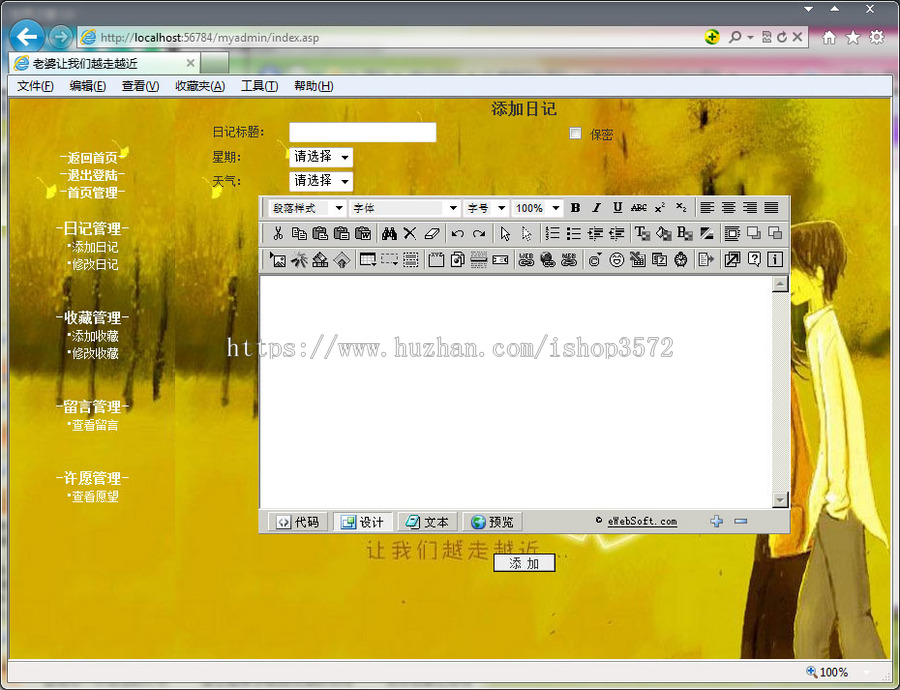The image size is (900, 690).
Task: Click the plus to enlarge editor height
Action: [x=716, y=521]
